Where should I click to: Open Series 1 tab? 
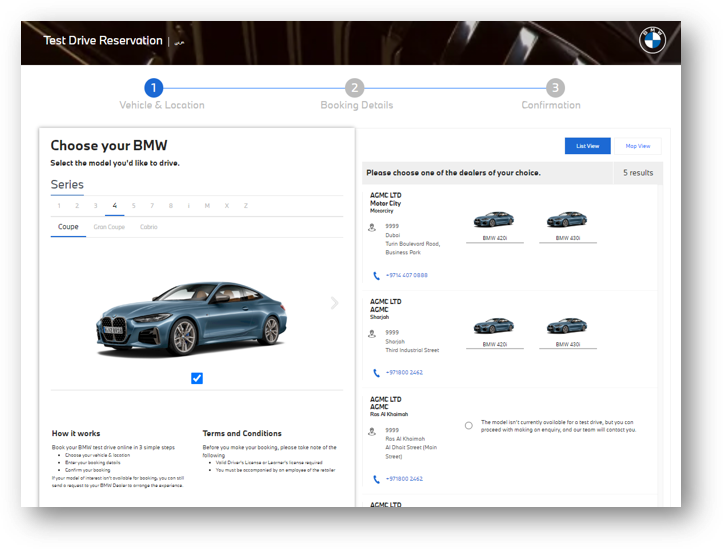click(59, 206)
